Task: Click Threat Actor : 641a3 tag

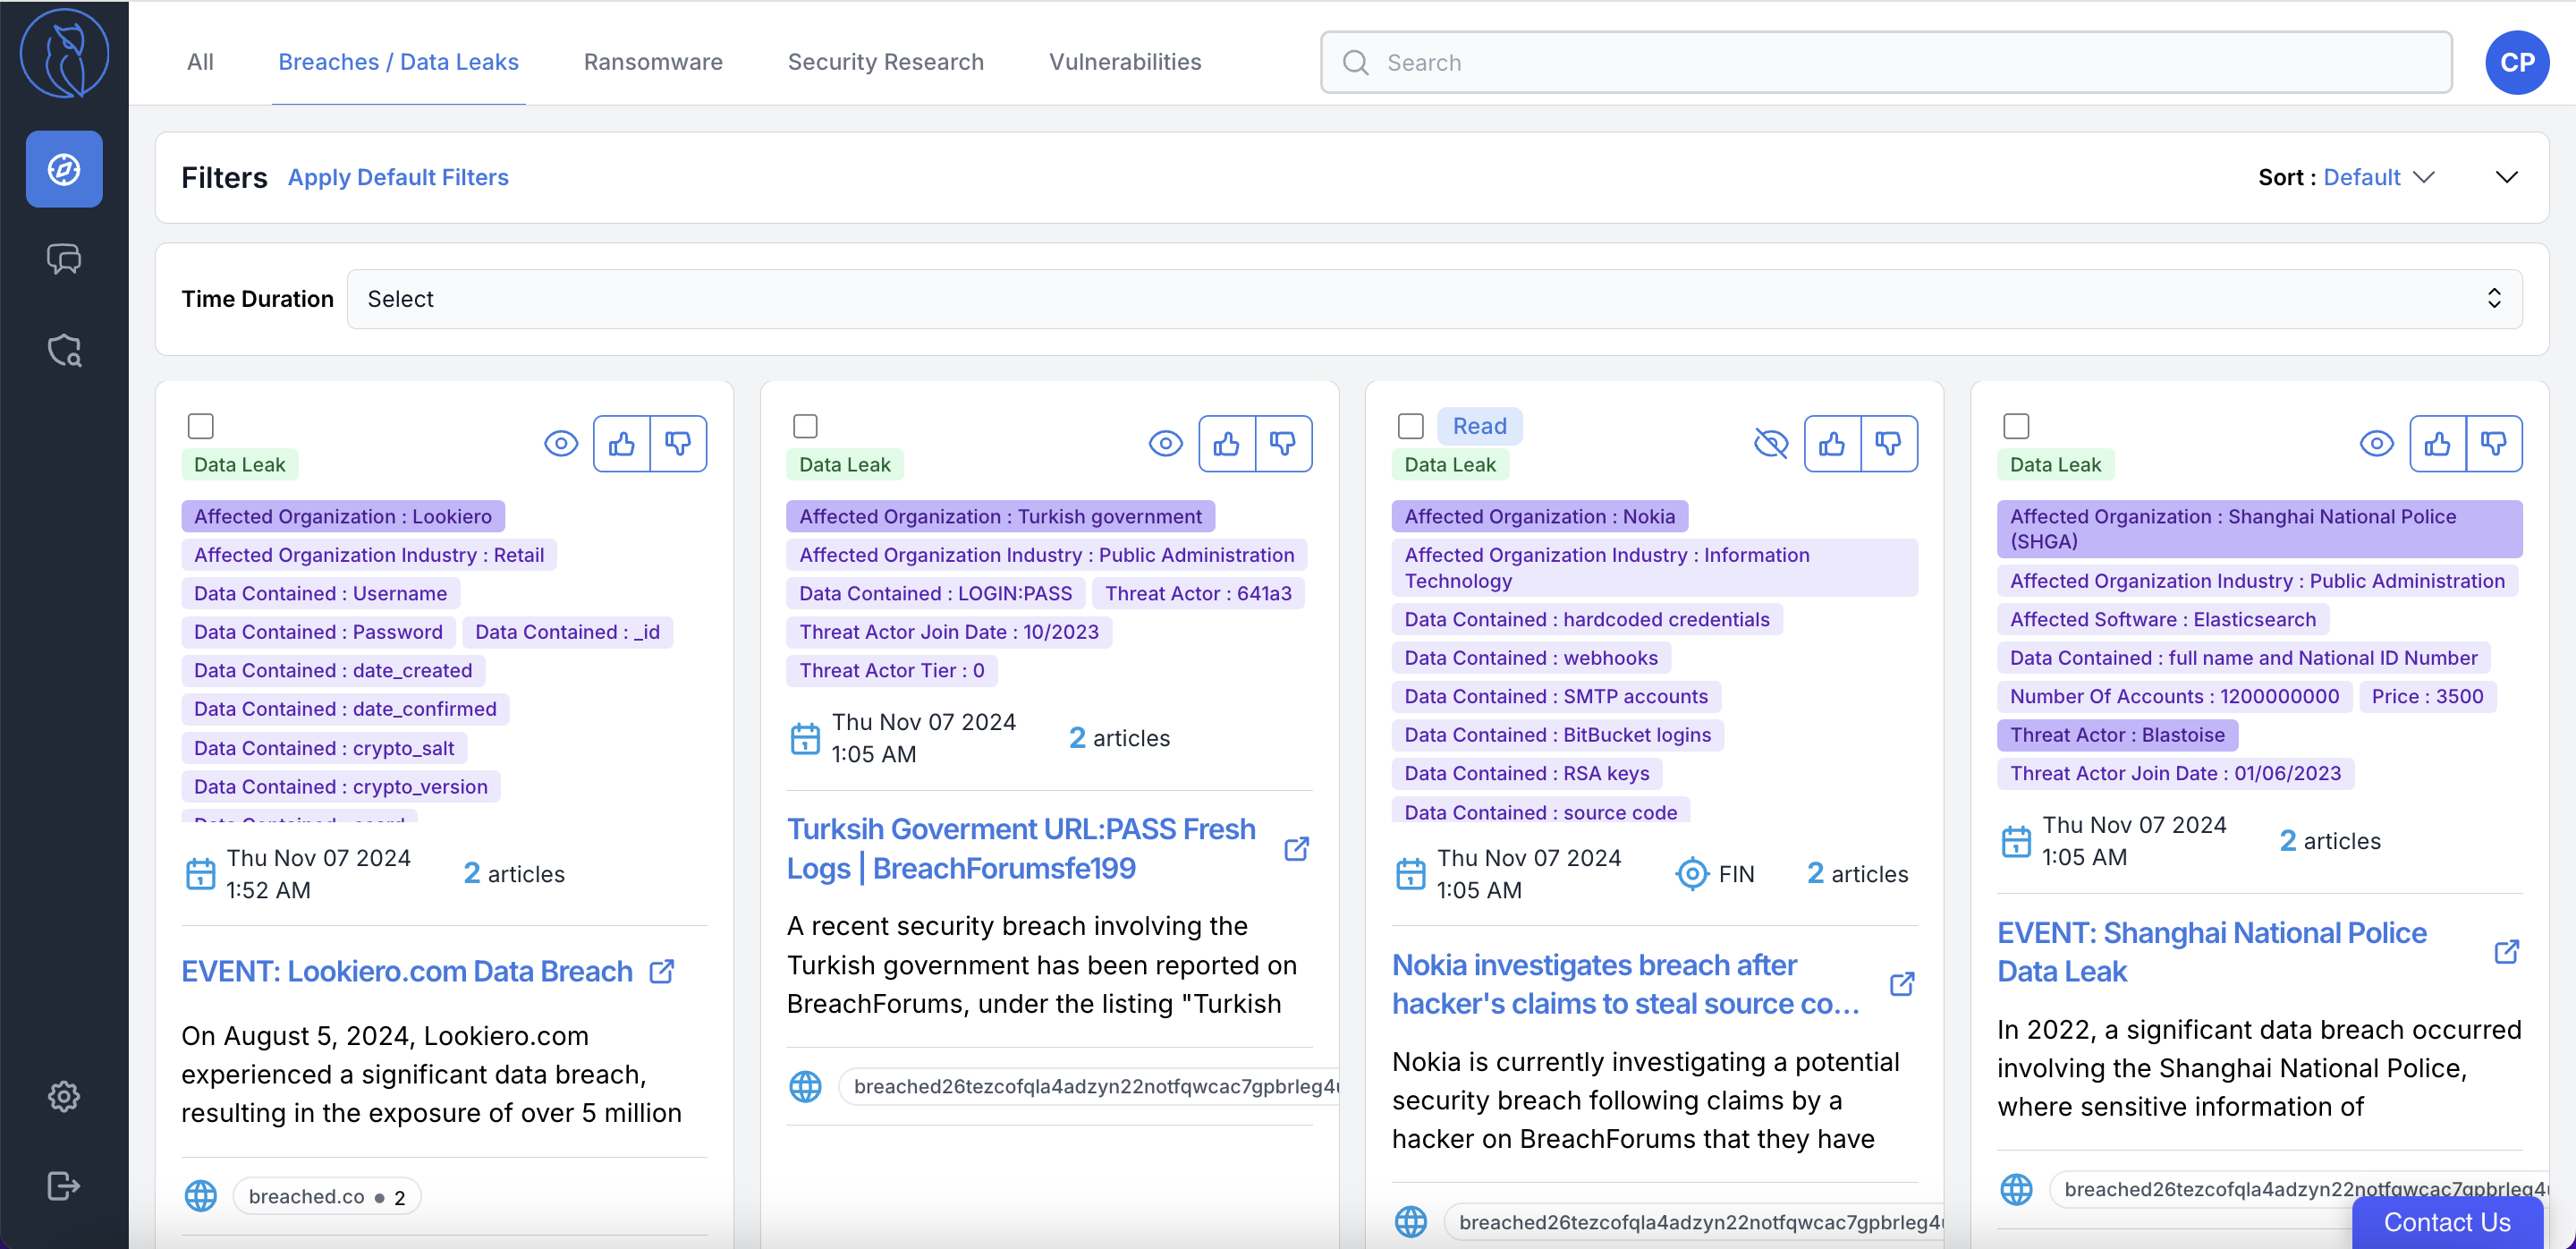Action: coord(1198,594)
